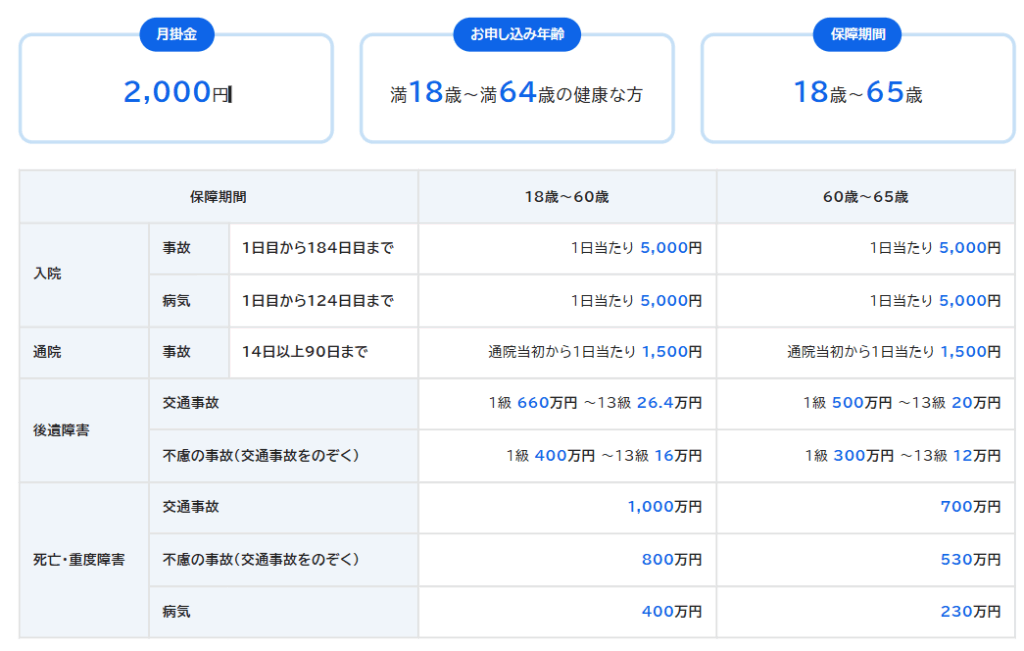The image size is (1024, 651).
Task: Select the 2,000円 monthly premium amount
Action: click(176, 94)
